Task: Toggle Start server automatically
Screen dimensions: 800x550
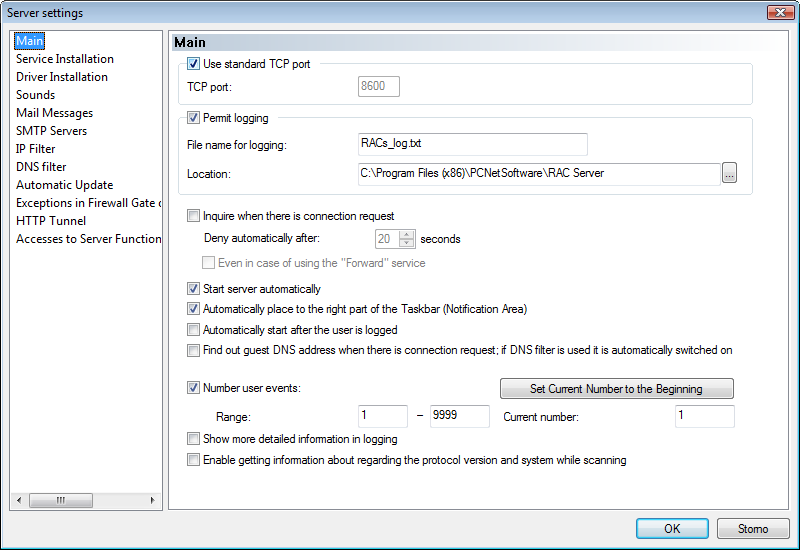Action: point(193,289)
